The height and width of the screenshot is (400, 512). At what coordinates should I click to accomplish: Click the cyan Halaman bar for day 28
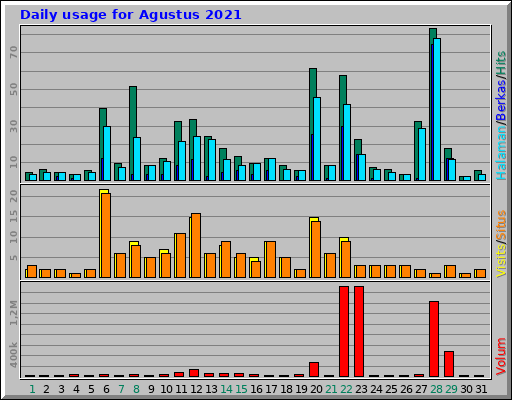click(x=437, y=109)
